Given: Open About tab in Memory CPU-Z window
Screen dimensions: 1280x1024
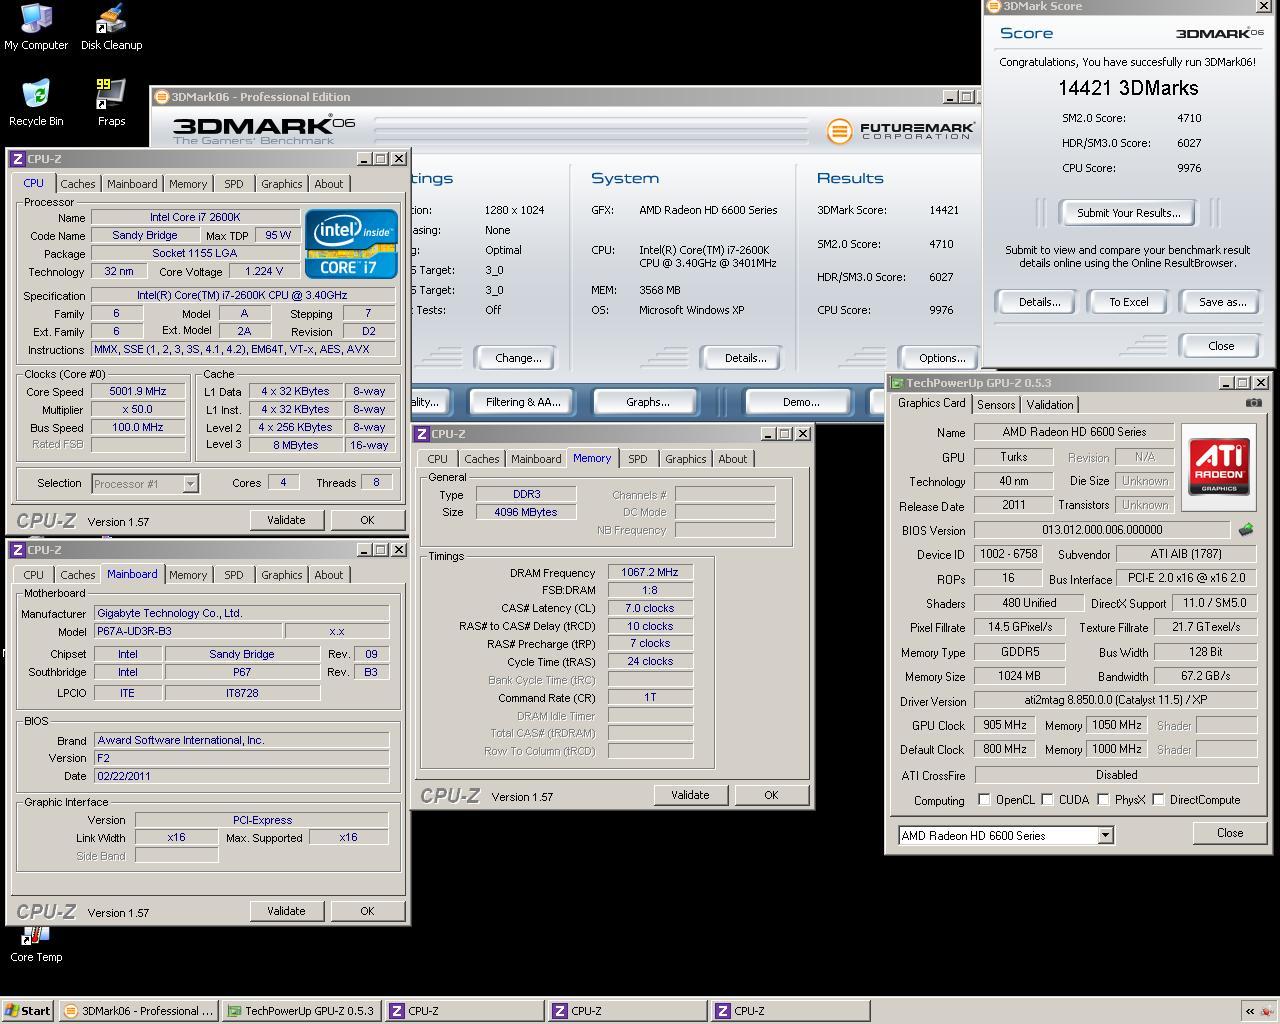Looking at the screenshot, I should click(733, 459).
